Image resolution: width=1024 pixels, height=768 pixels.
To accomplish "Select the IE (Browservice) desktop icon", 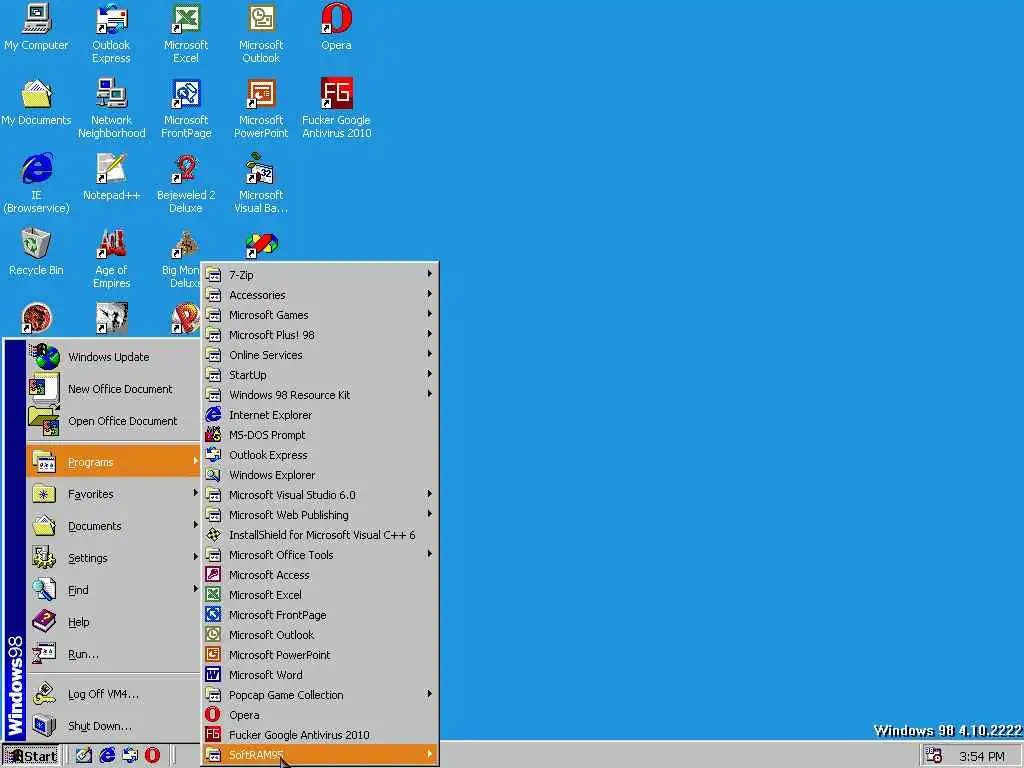I will coord(36,184).
